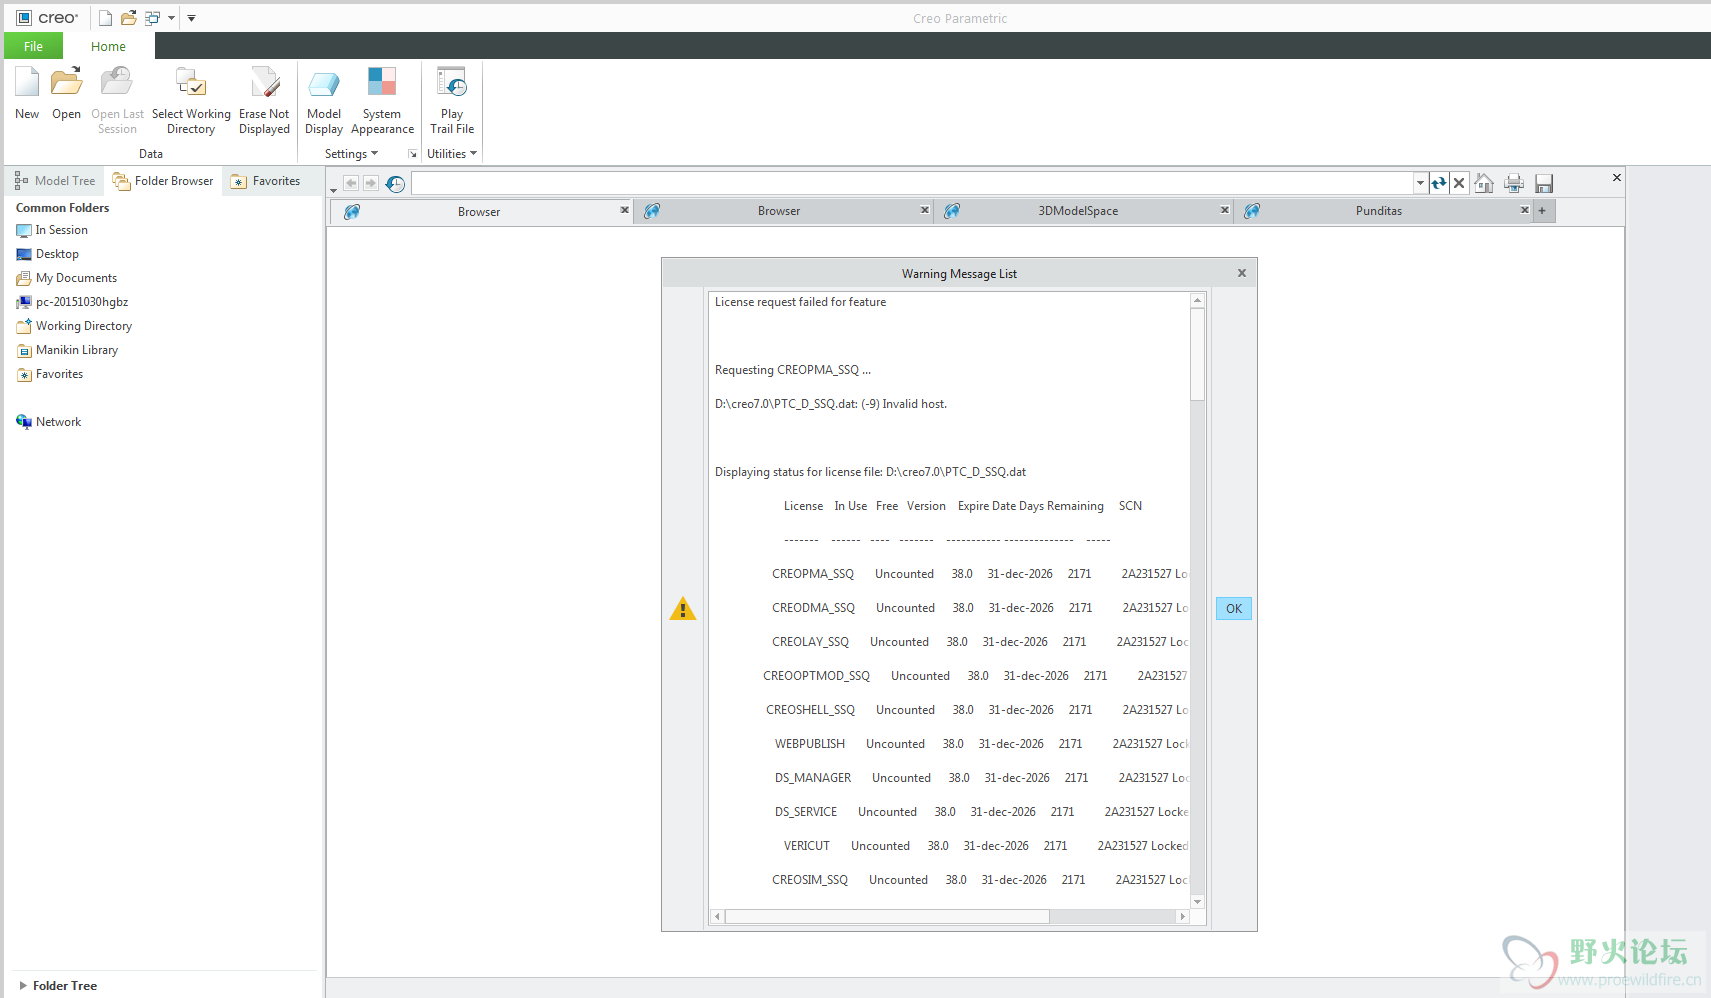Click the VERICUT license row
1711x998 pixels.
tap(985, 846)
